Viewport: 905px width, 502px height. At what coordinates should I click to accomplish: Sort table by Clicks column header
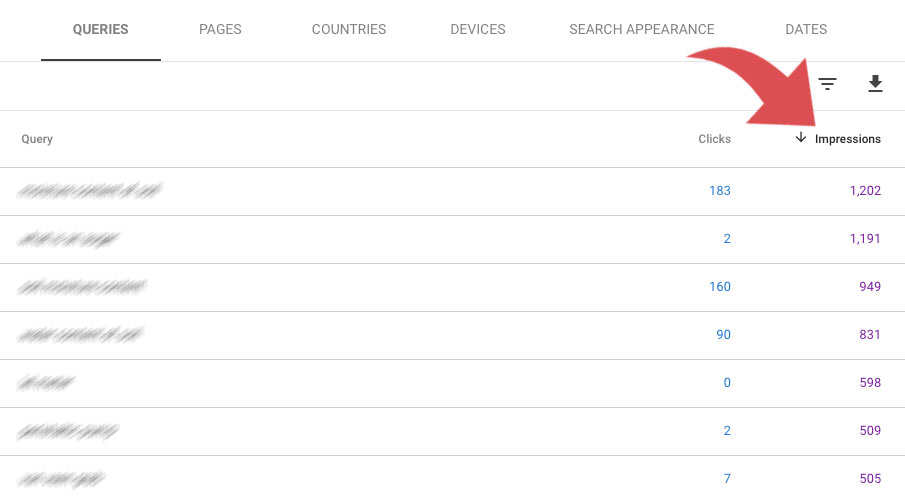(714, 139)
